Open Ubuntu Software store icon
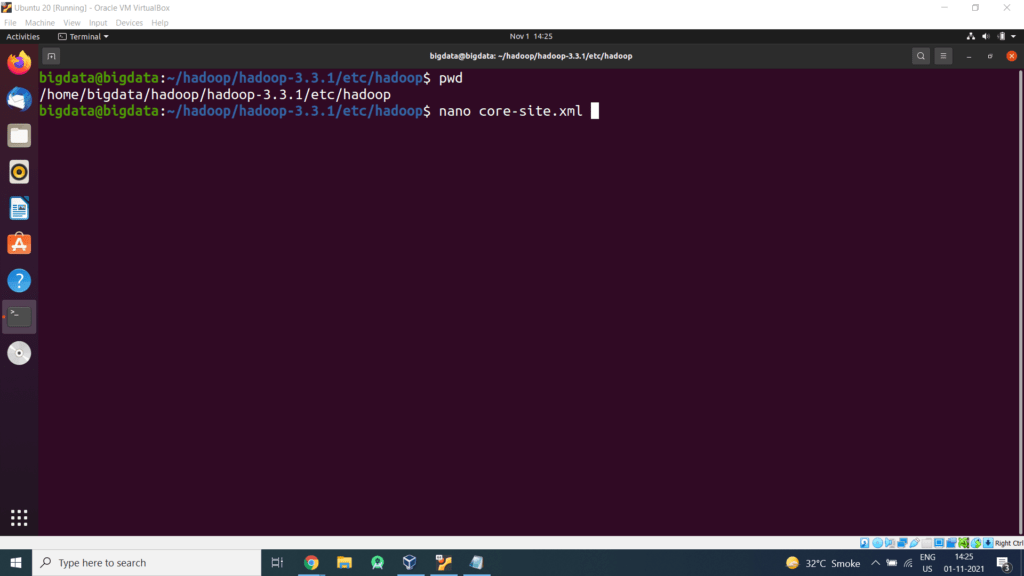Image resolution: width=1024 pixels, height=576 pixels. click(19, 244)
